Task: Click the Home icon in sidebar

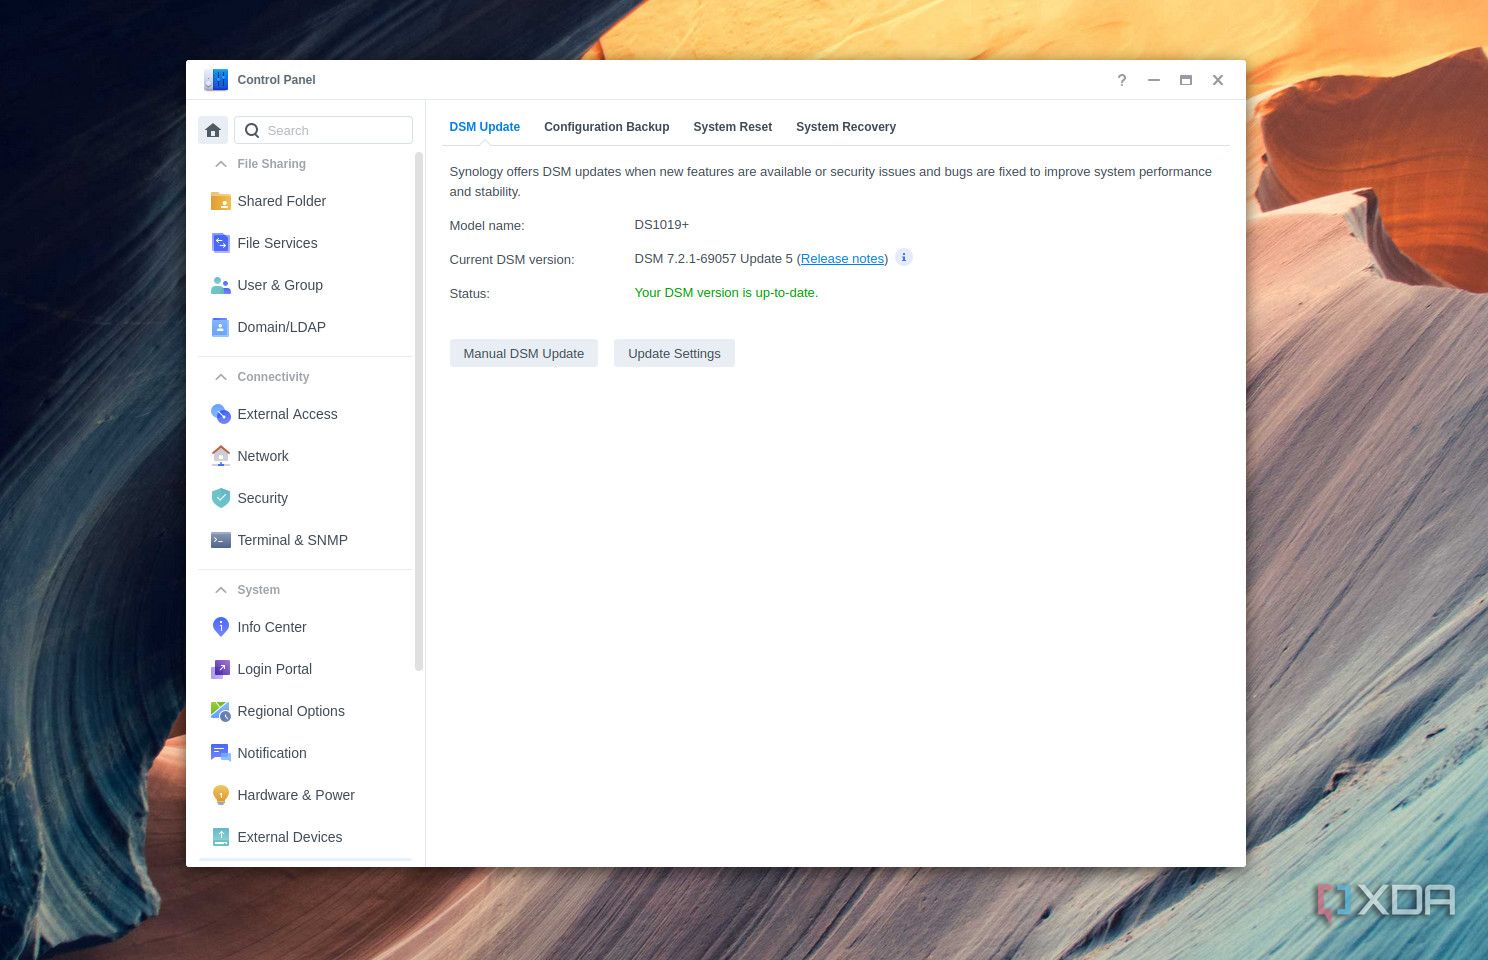Action: click(x=213, y=130)
